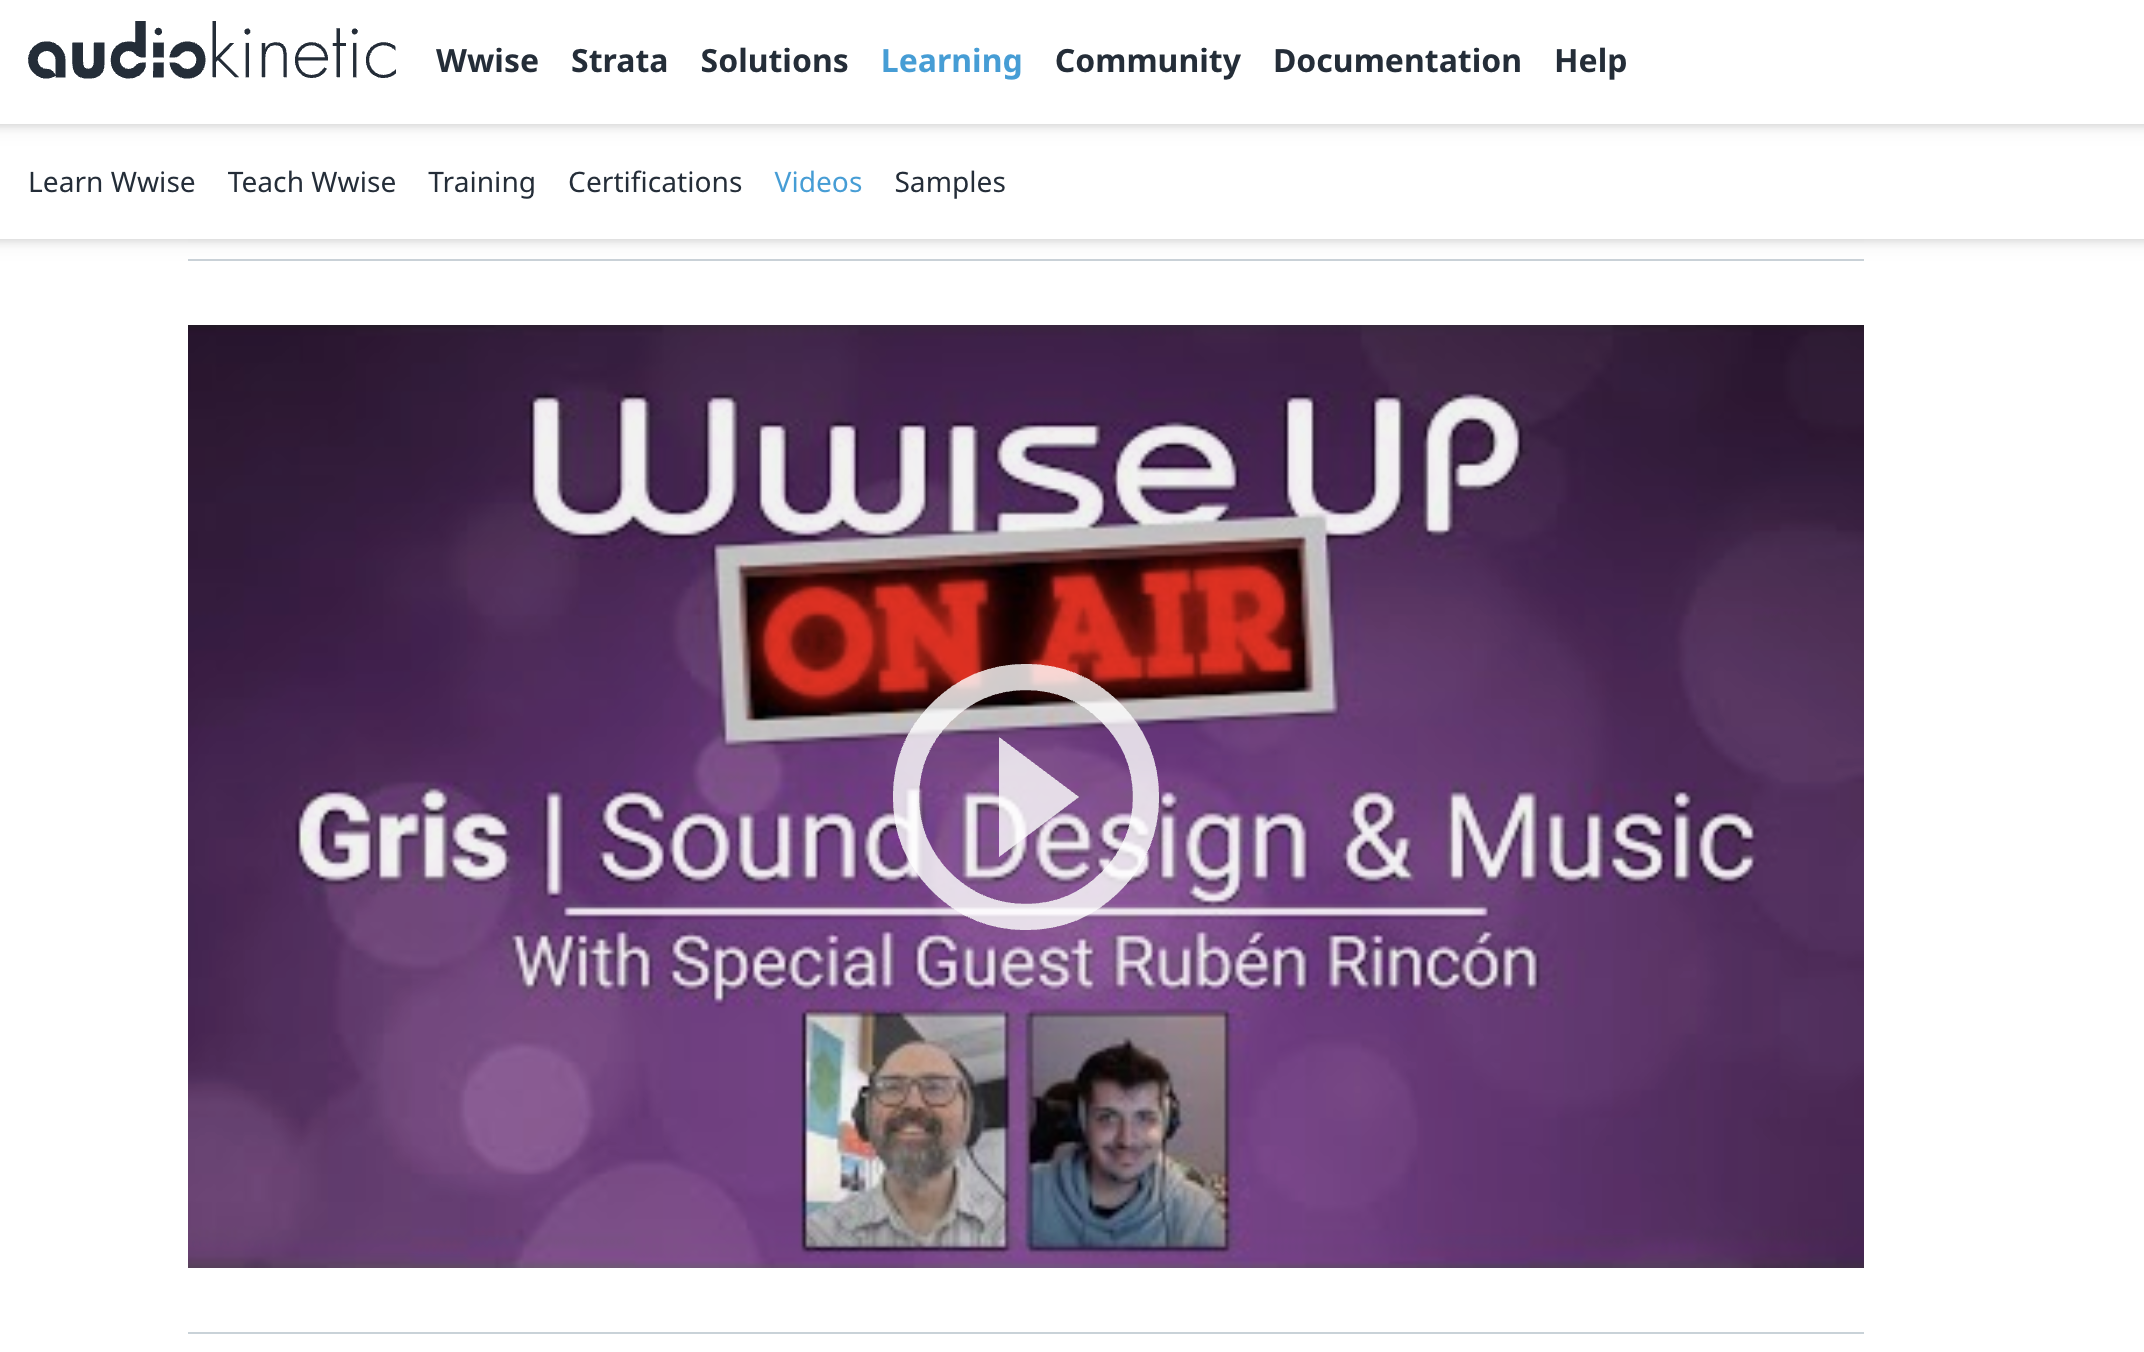
Task: Open the Help menu
Action: point(1590,61)
